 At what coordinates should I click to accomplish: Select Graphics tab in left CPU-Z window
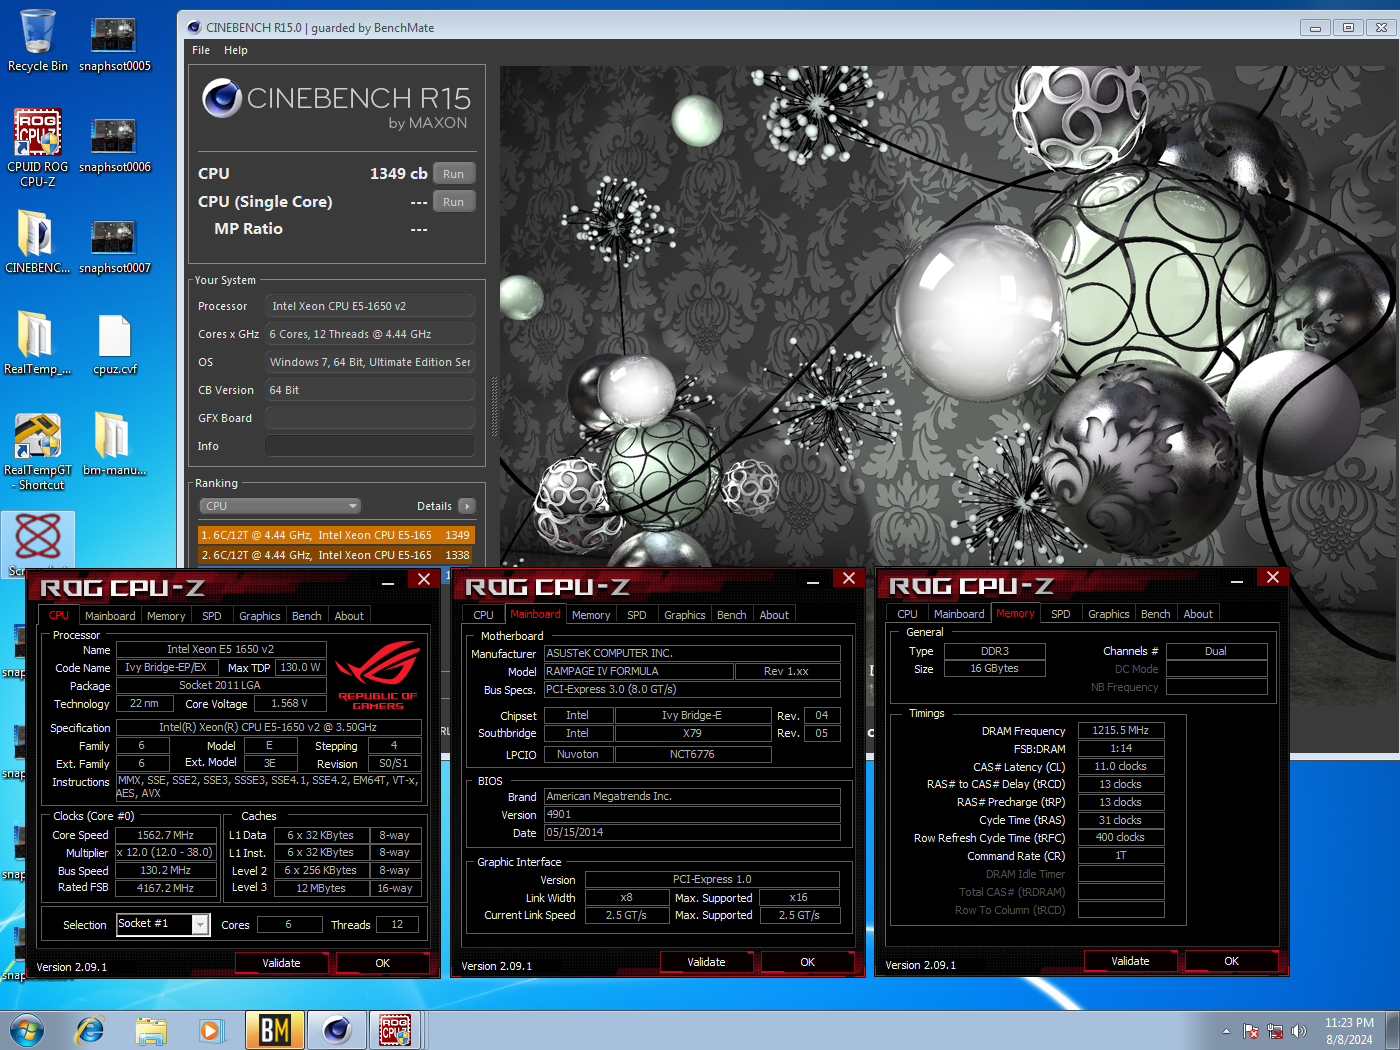[260, 616]
